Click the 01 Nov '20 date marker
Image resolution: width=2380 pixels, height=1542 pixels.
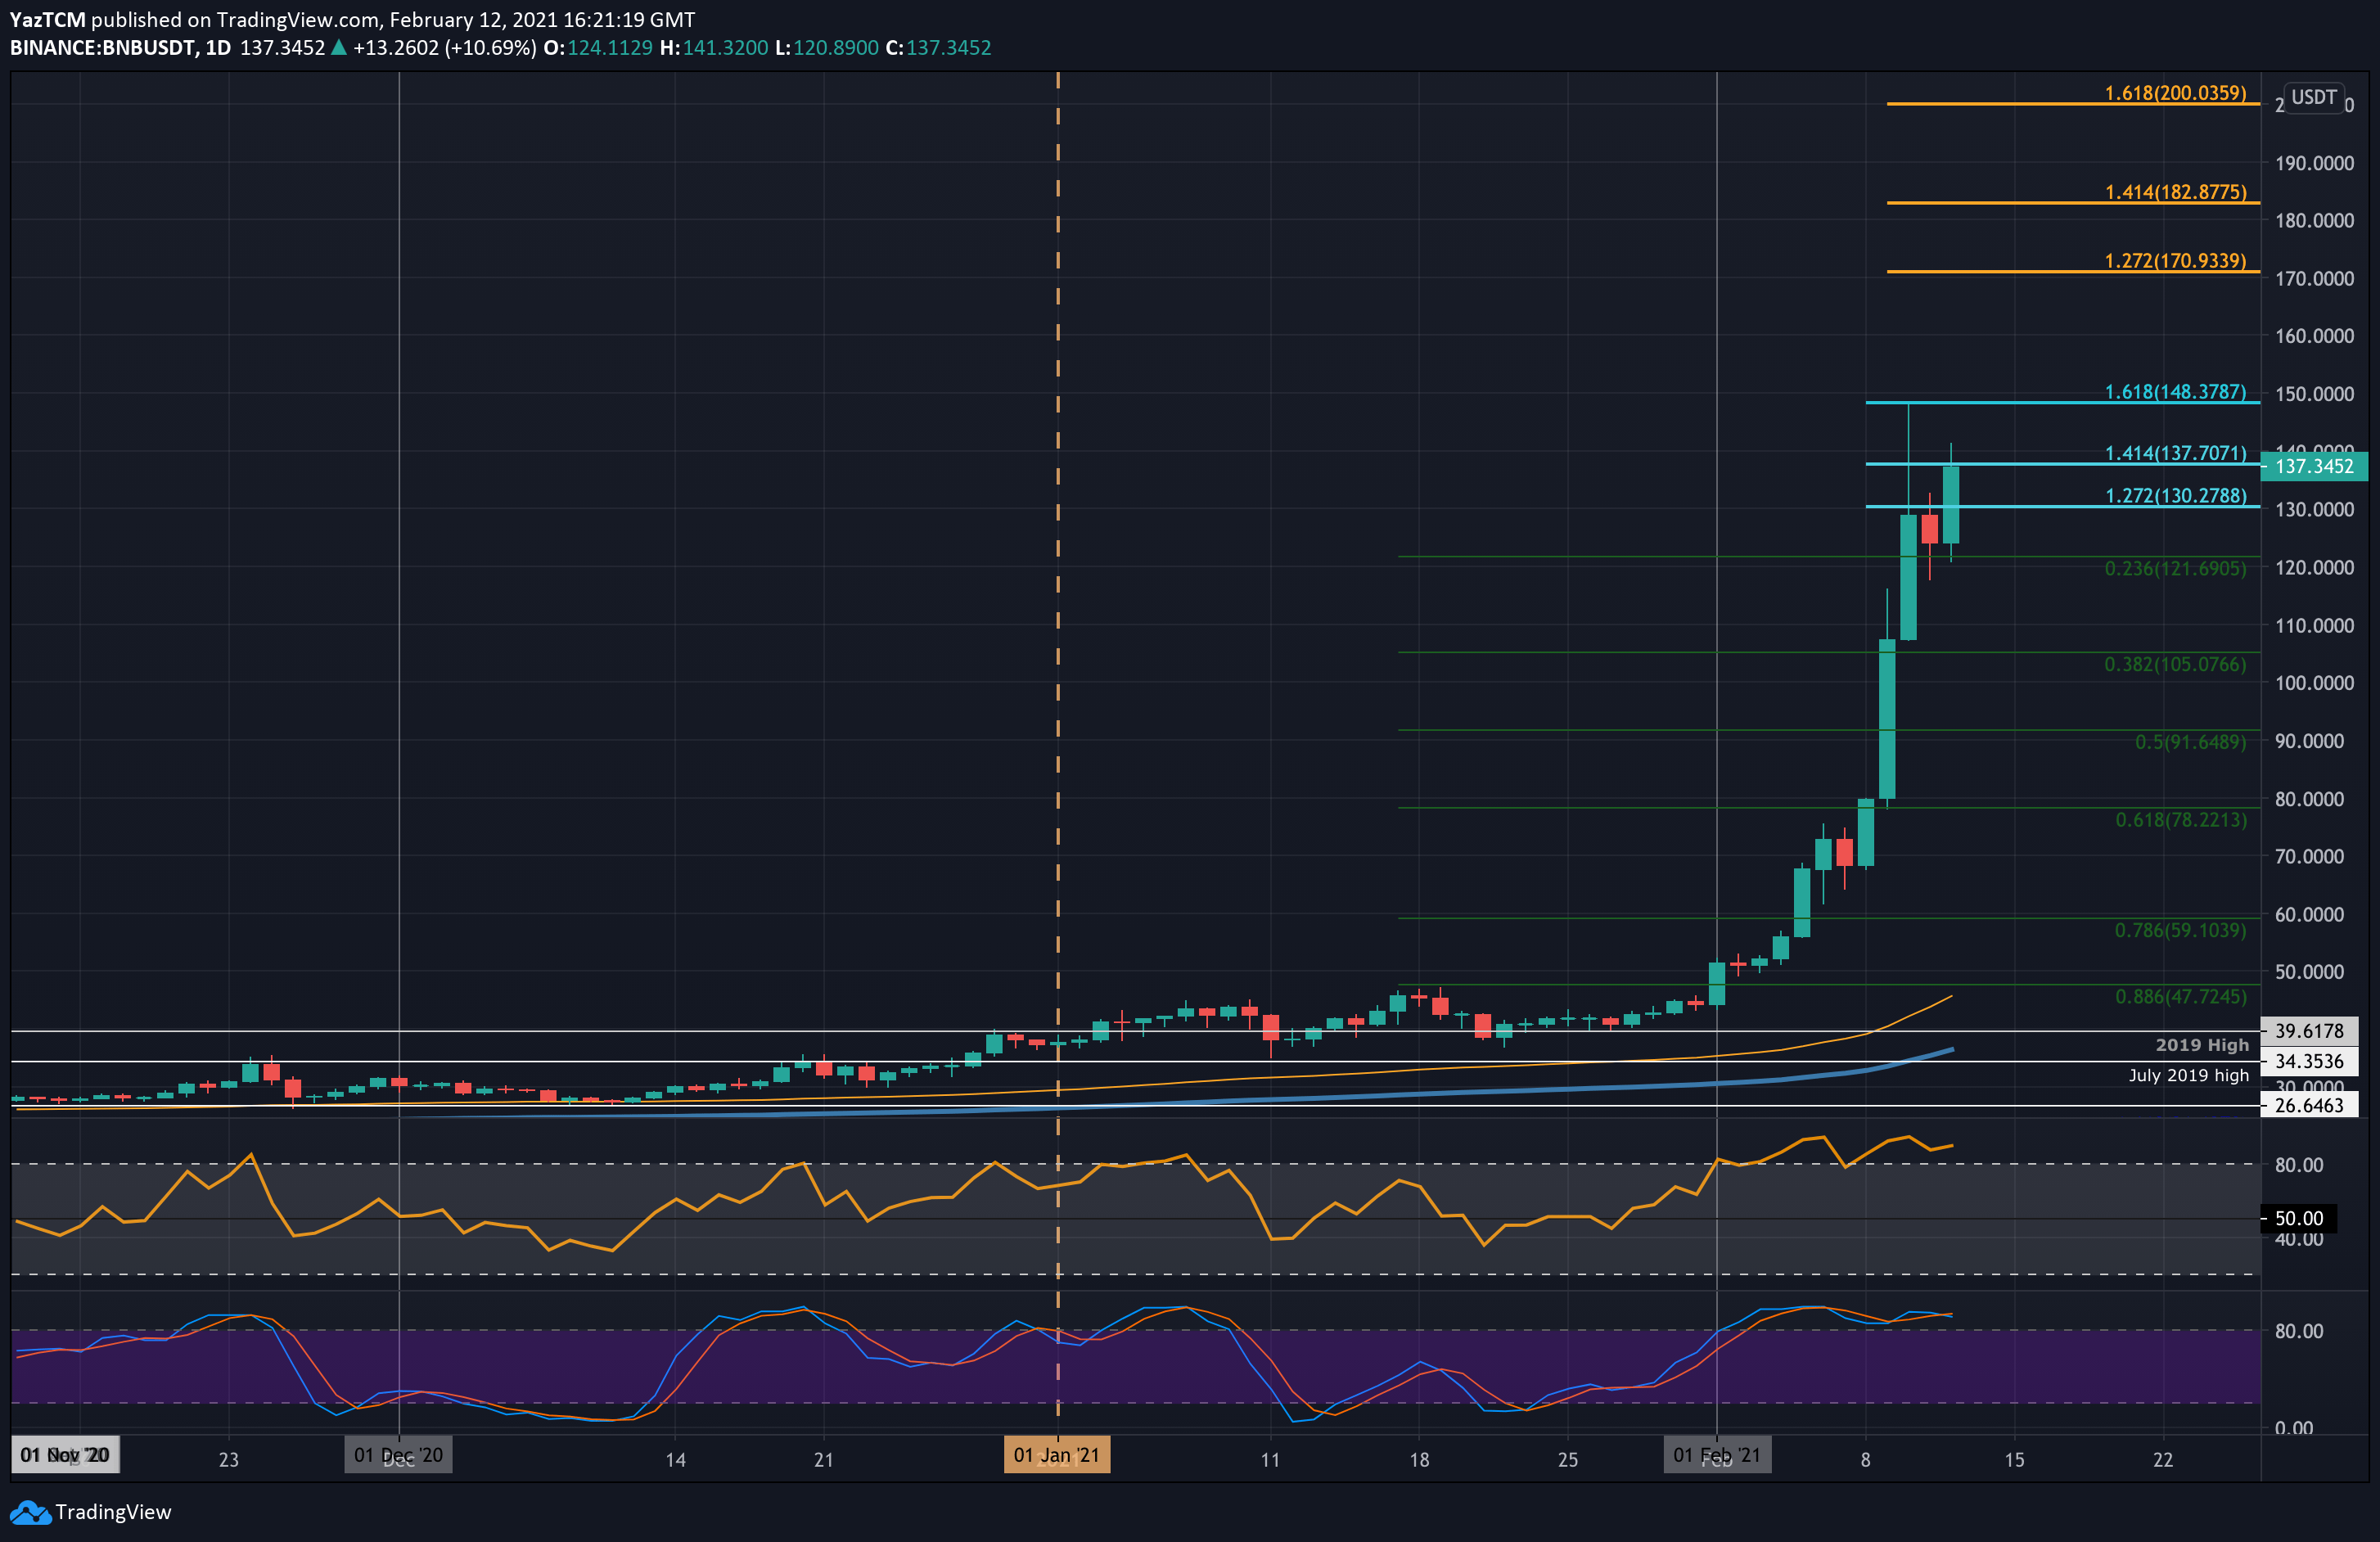pyautogui.click(x=65, y=1455)
